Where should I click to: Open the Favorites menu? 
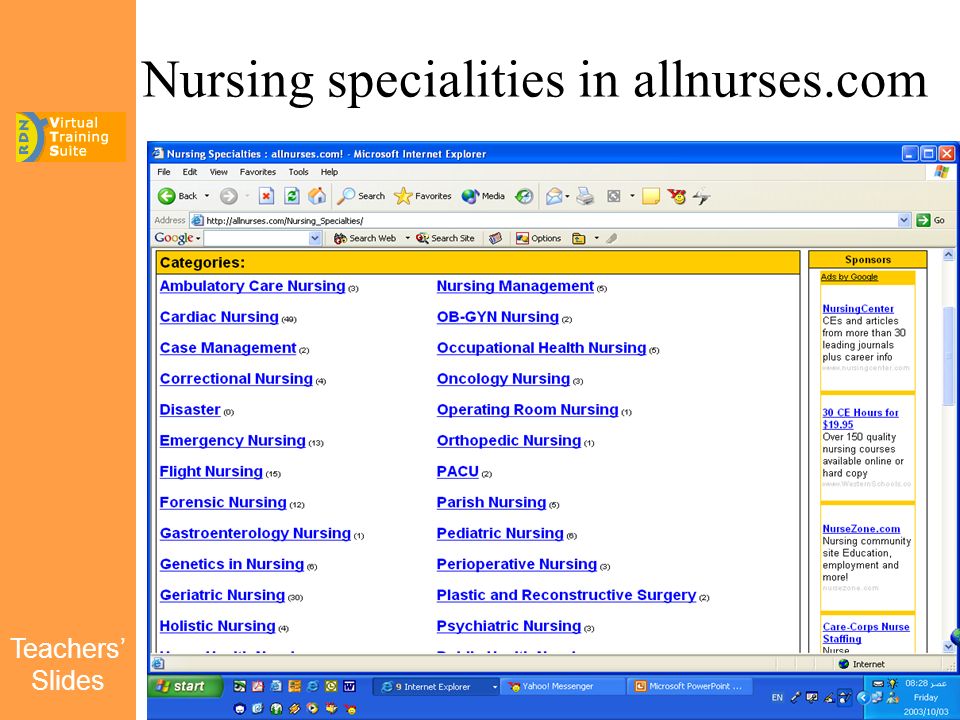pyautogui.click(x=258, y=172)
